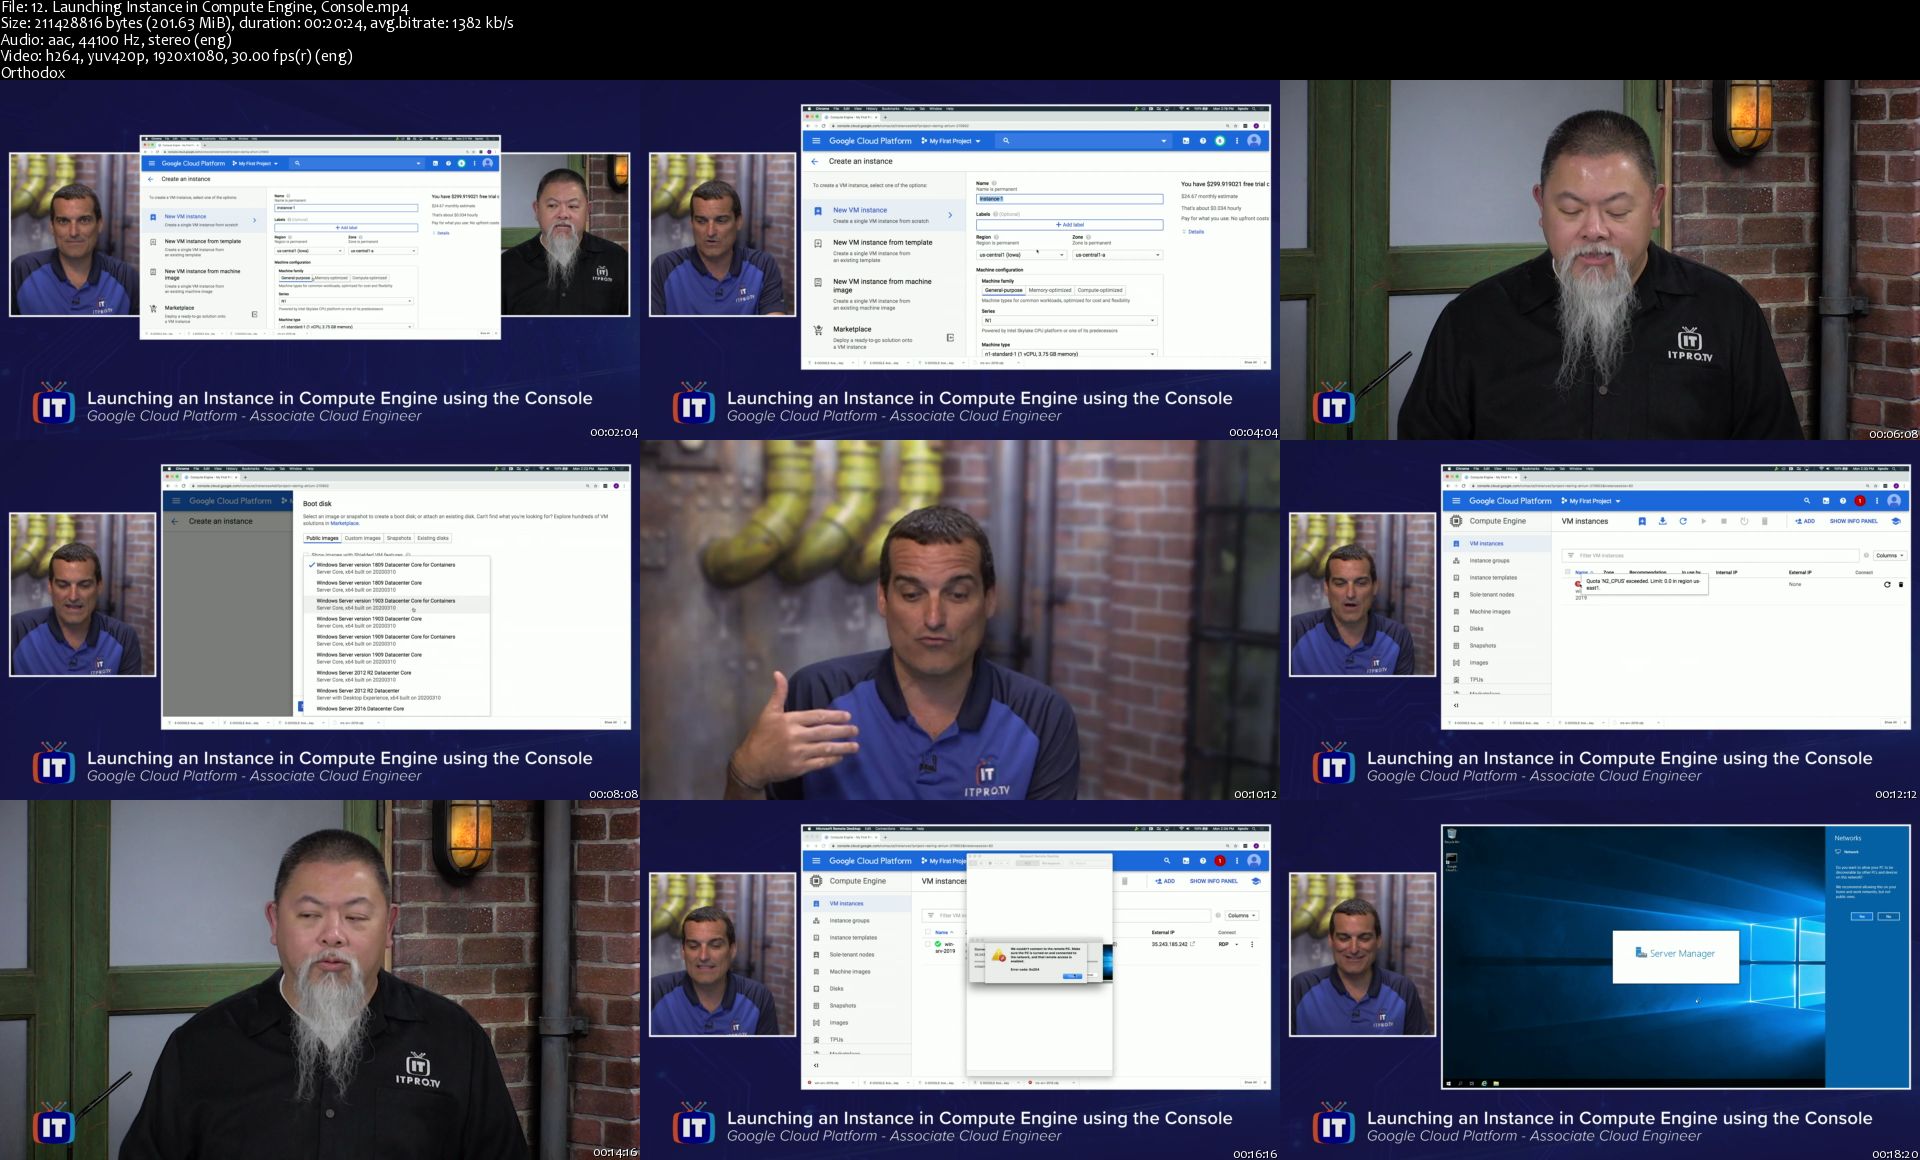Viewport: 1920px width, 1160px height.
Task: In 00:16:16 frame, open the RDP connect dropdown arrow
Action: click(1237, 944)
